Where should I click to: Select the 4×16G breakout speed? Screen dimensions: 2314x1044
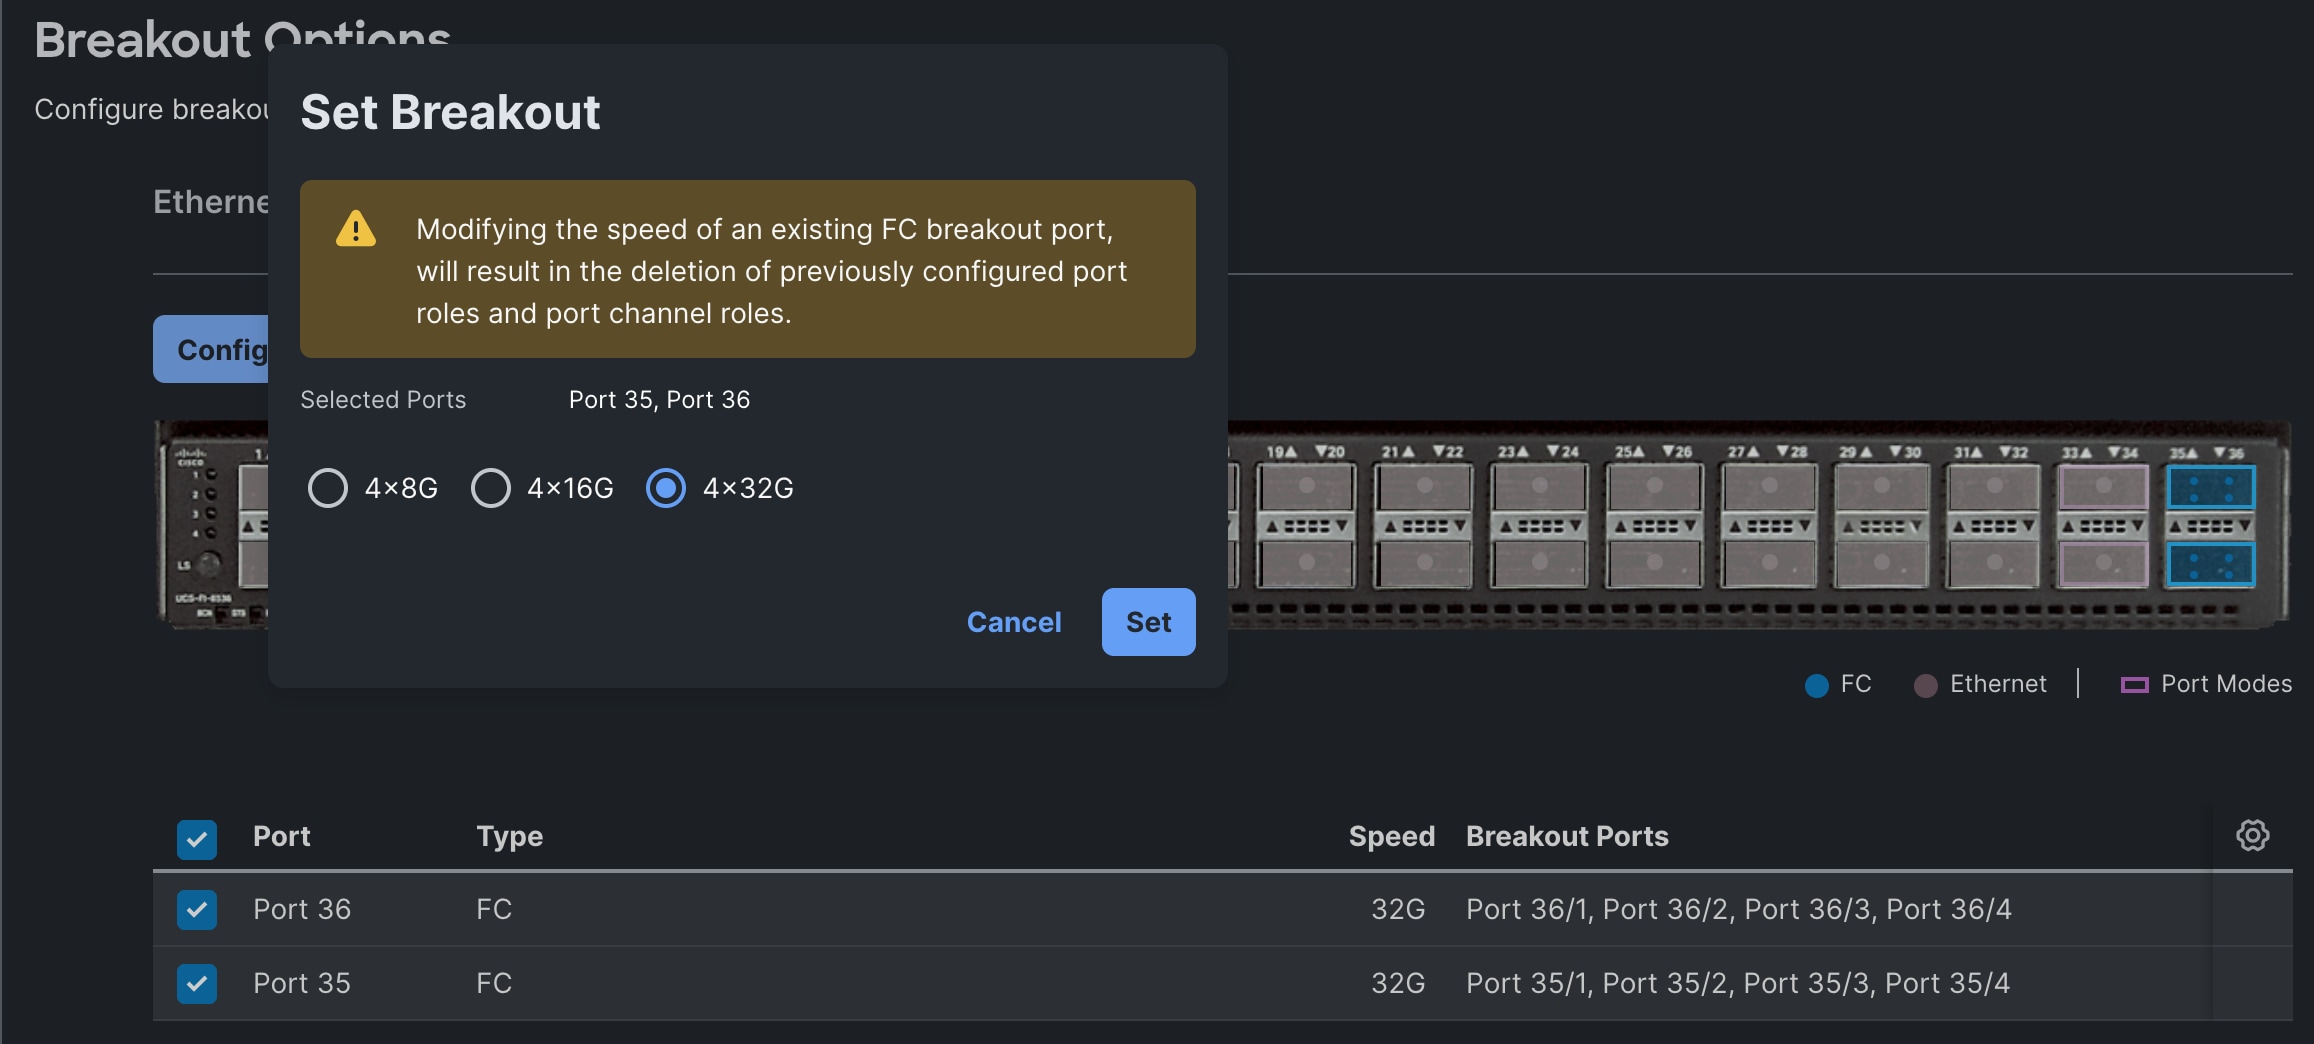click(490, 488)
